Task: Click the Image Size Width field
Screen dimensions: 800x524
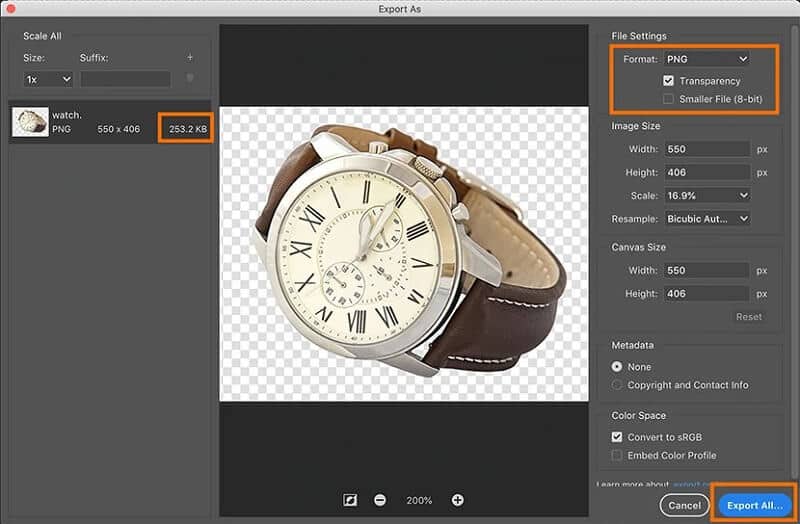Action: click(x=706, y=149)
